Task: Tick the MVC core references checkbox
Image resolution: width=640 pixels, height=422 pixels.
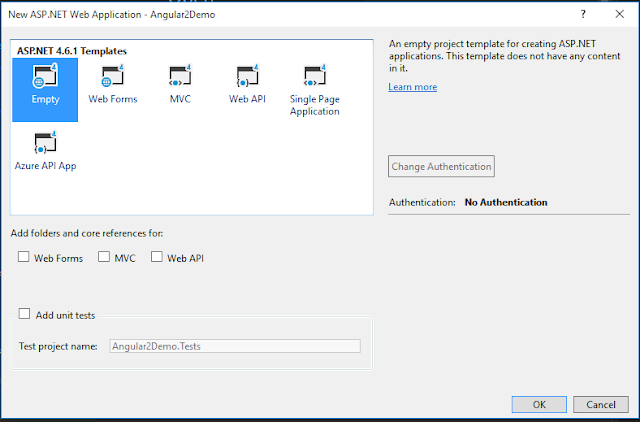Action: [104, 257]
